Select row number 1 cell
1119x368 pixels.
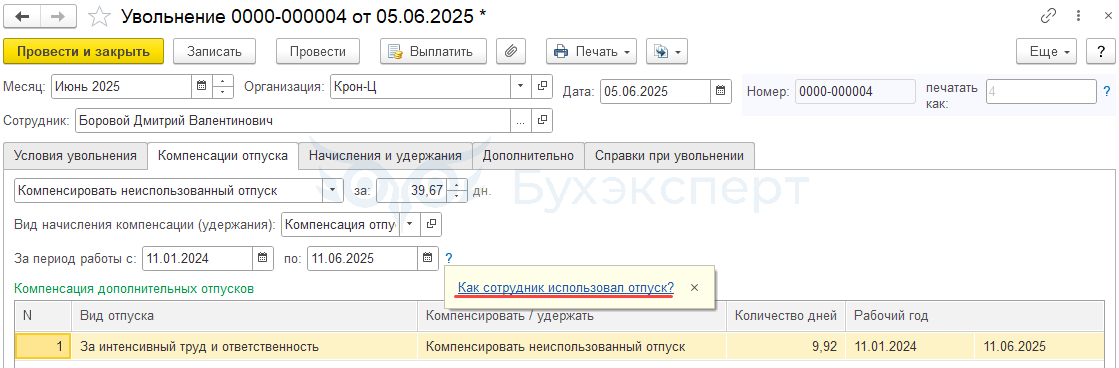coord(43,347)
